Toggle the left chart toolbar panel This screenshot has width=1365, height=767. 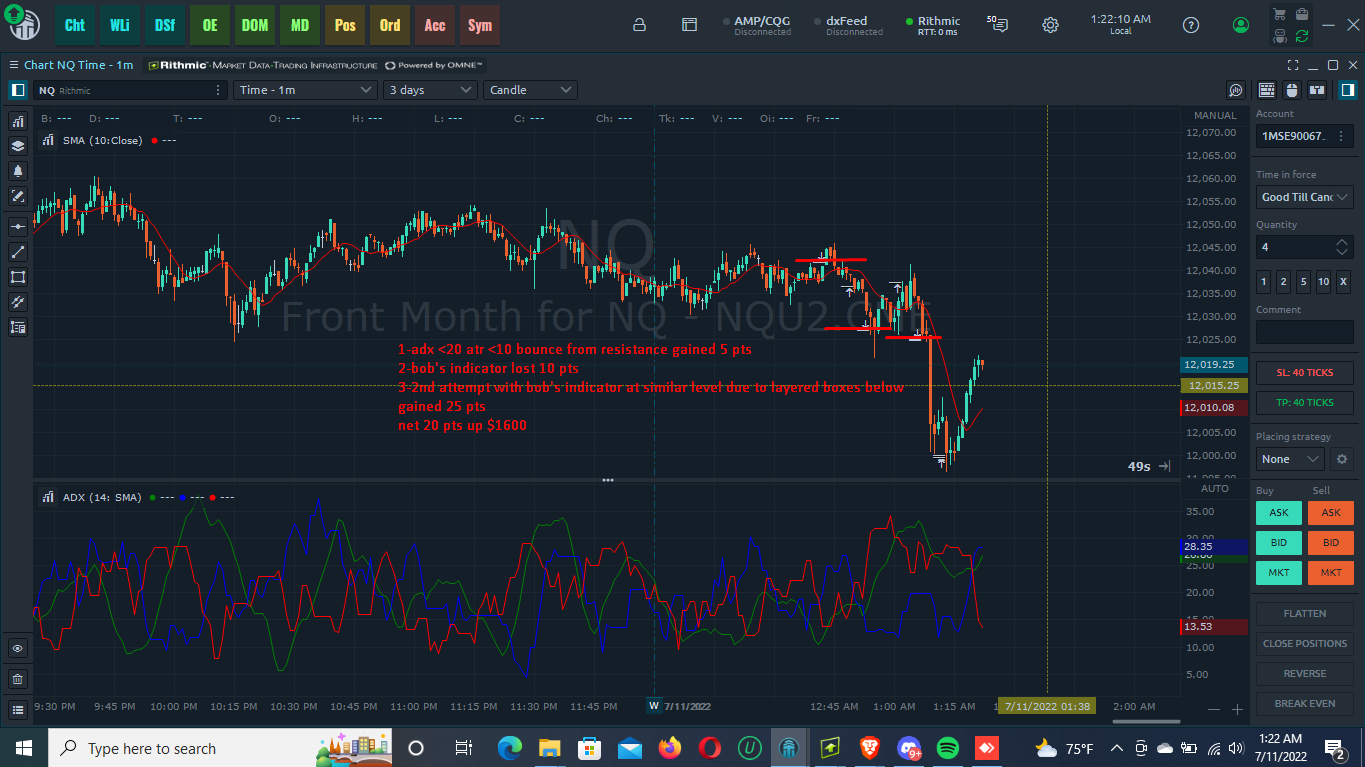tap(18, 90)
